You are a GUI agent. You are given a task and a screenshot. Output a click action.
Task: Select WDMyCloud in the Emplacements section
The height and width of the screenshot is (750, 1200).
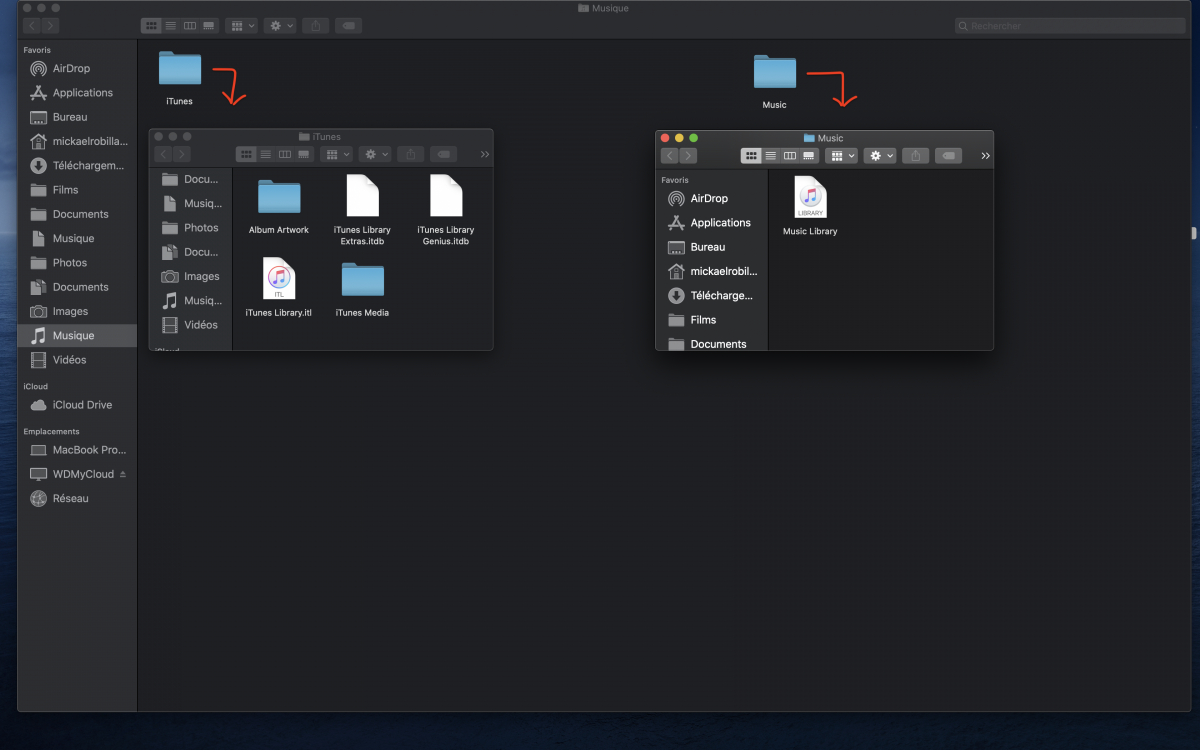point(83,474)
